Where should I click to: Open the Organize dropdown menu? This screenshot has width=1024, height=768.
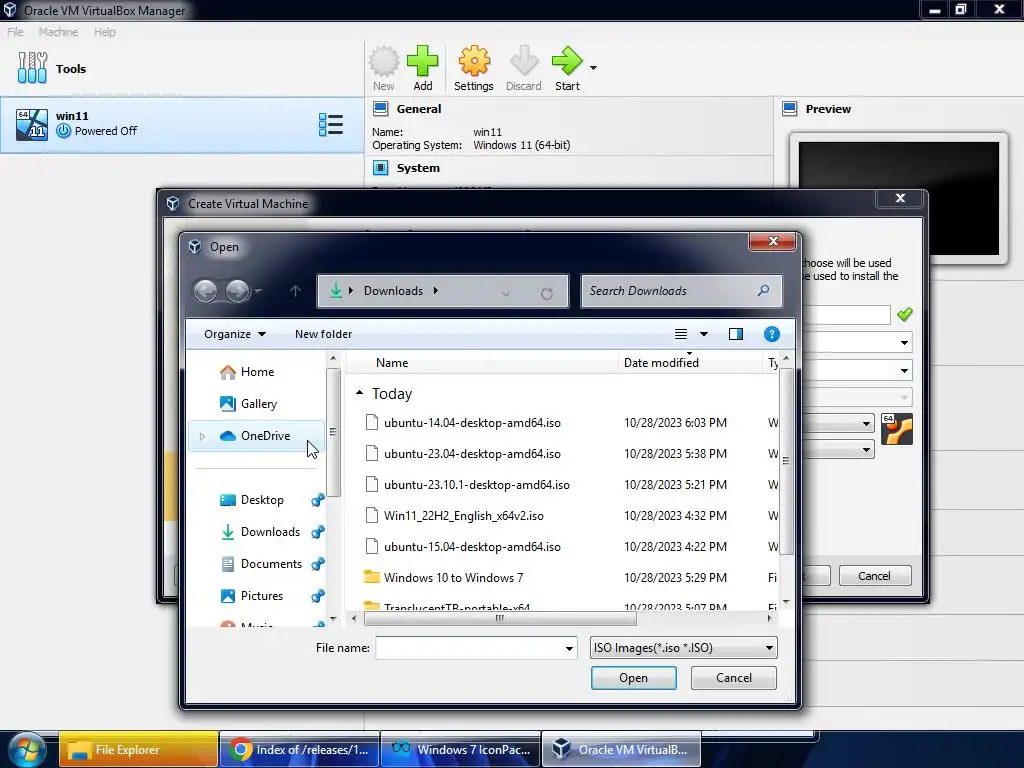[235, 334]
